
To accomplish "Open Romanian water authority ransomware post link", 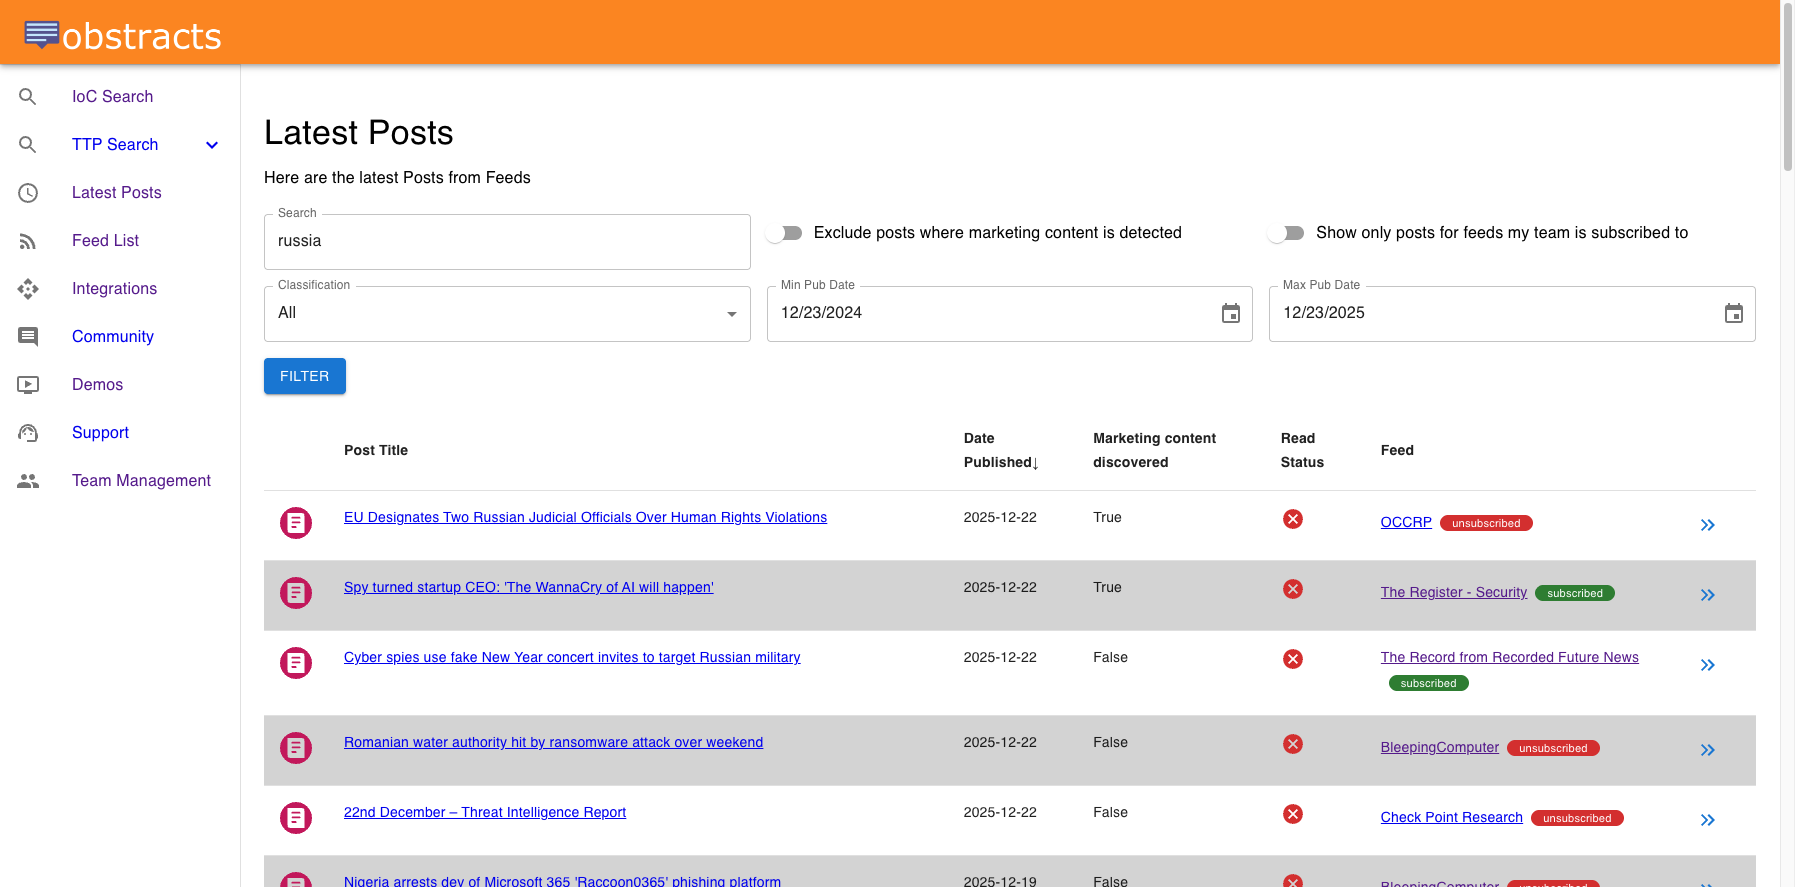I will [553, 742].
